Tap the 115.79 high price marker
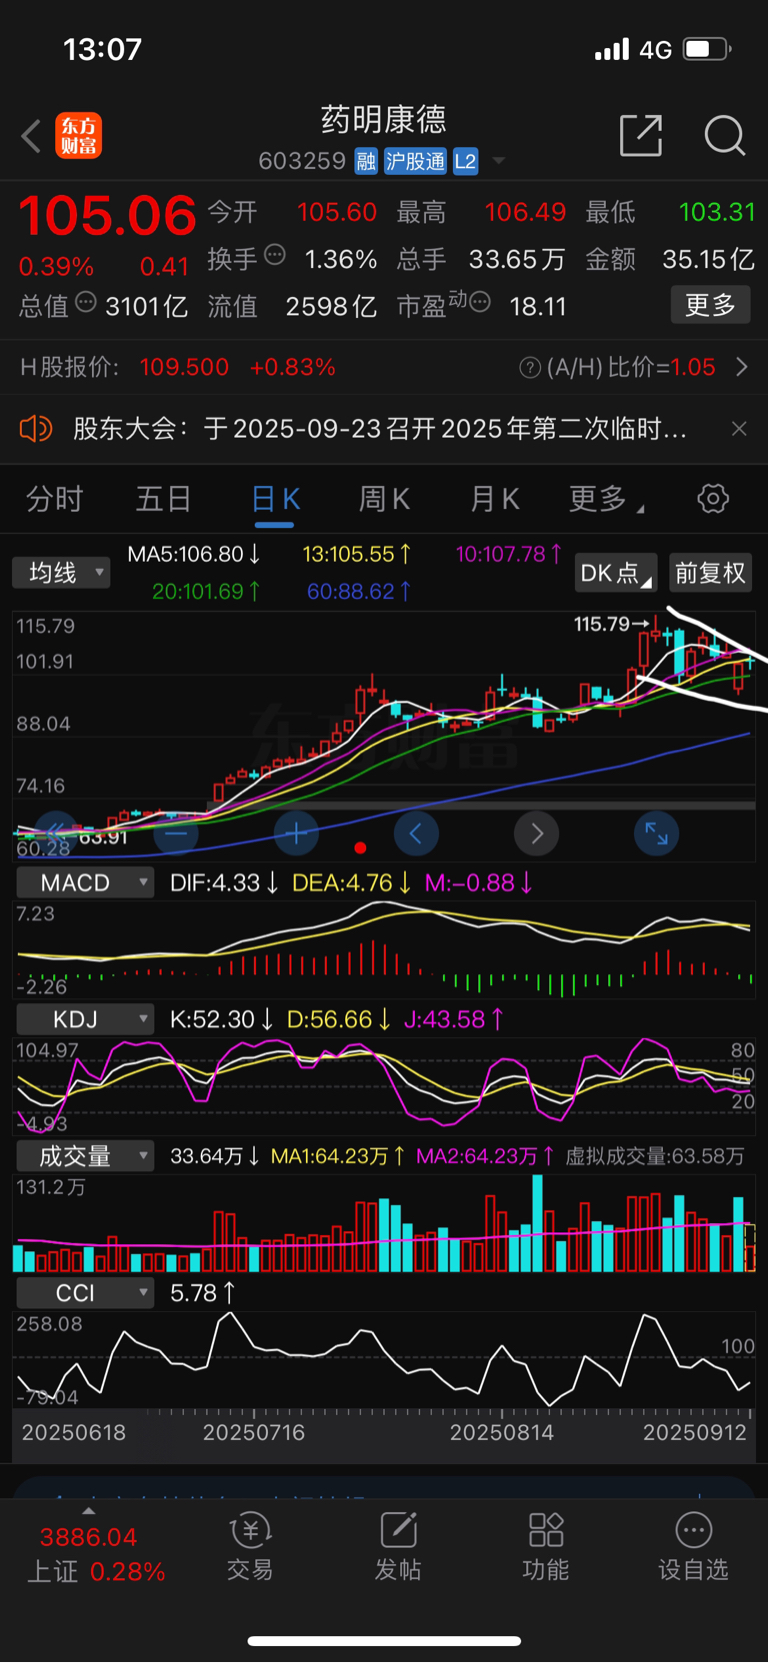 click(x=611, y=624)
